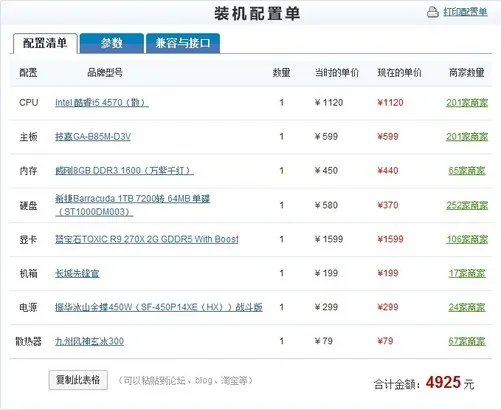Open the 蓝宝石TOXIC R9 270X link
The height and width of the screenshot is (410, 501).
coord(147,239)
